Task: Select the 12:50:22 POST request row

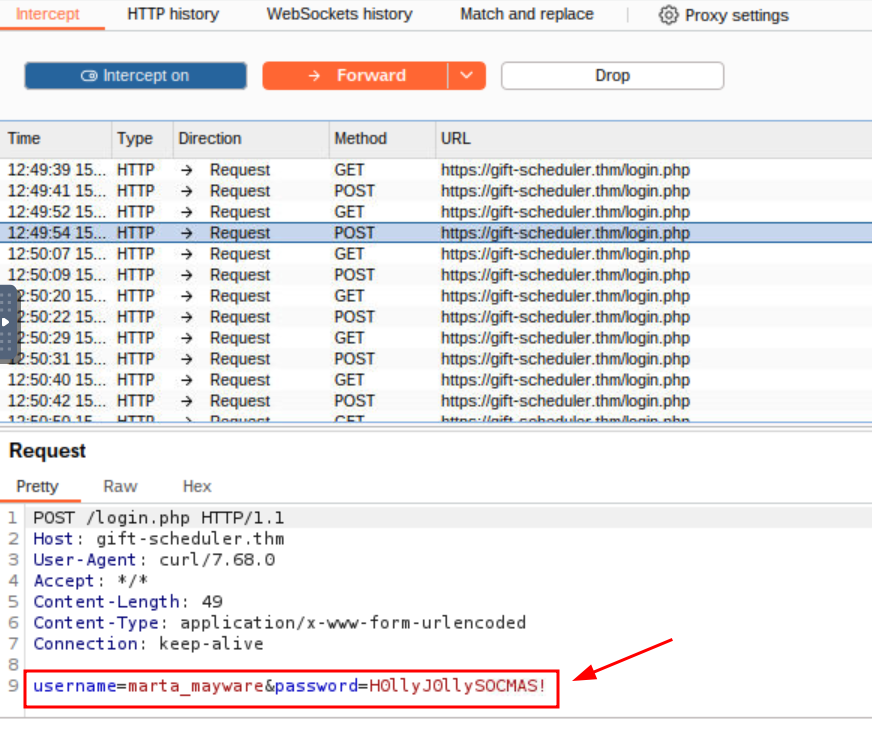Action: click(x=436, y=317)
